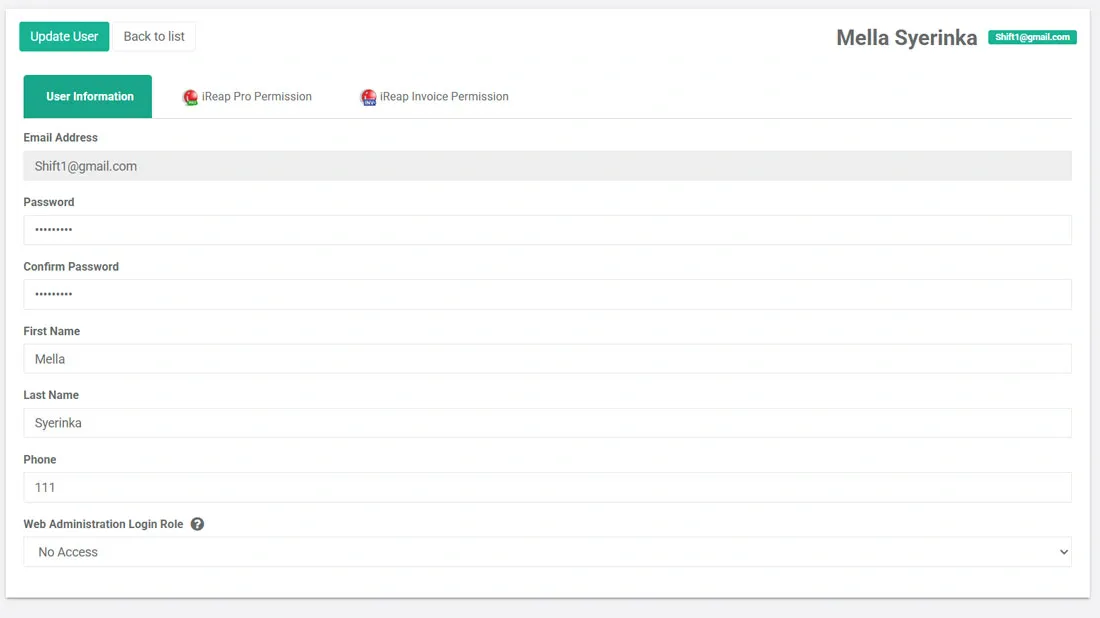Click the dropdown chevron on the role field

pyautogui.click(x=1063, y=551)
